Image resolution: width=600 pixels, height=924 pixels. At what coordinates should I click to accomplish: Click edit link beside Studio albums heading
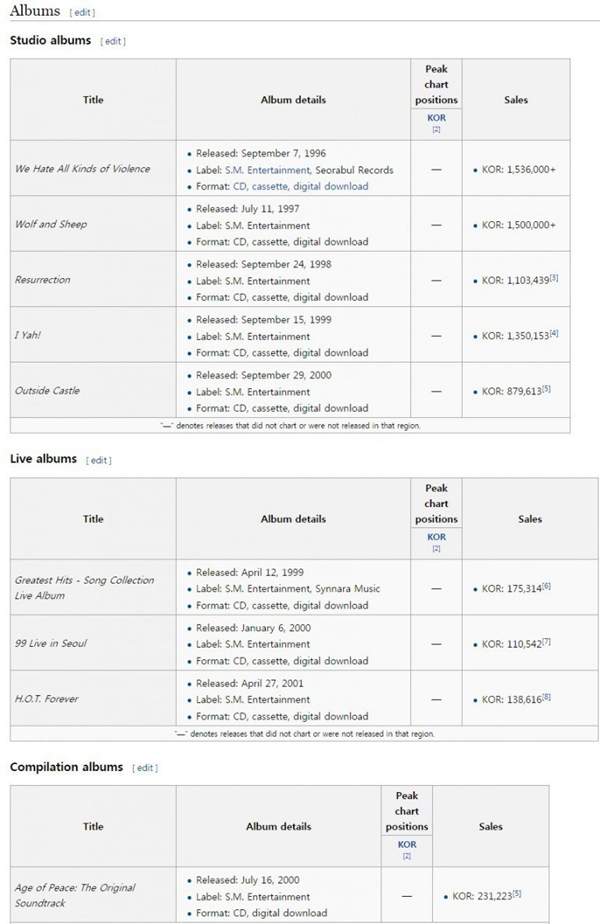click(113, 41)
